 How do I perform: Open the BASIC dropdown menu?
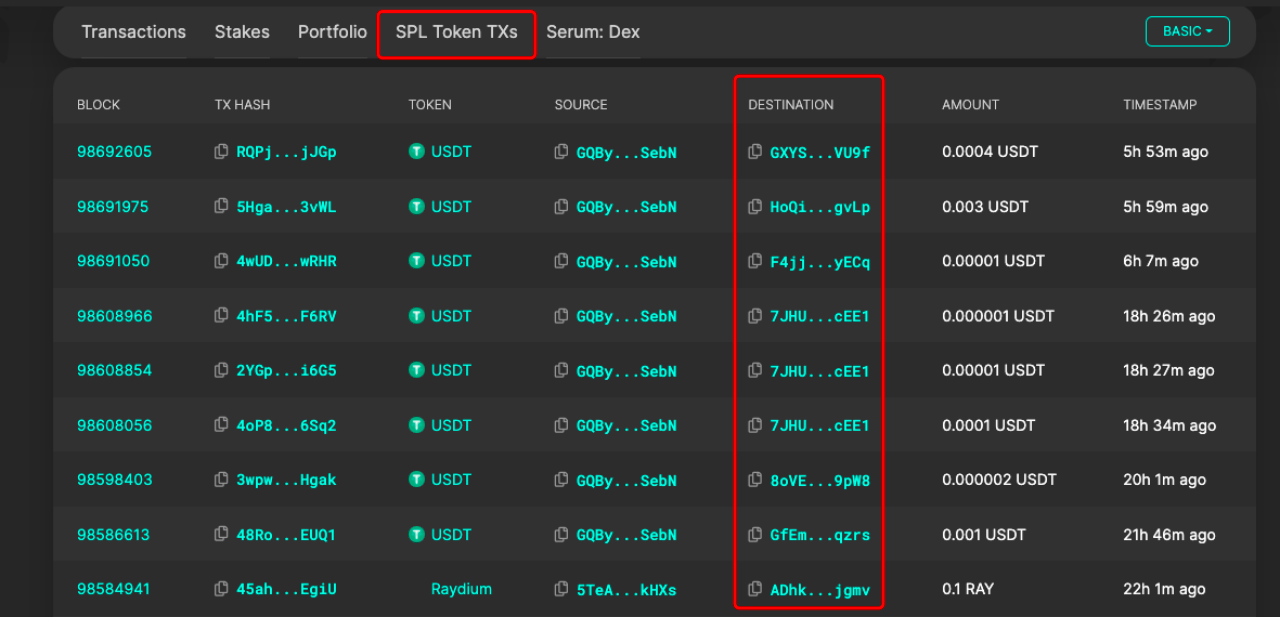[1187, 32]
